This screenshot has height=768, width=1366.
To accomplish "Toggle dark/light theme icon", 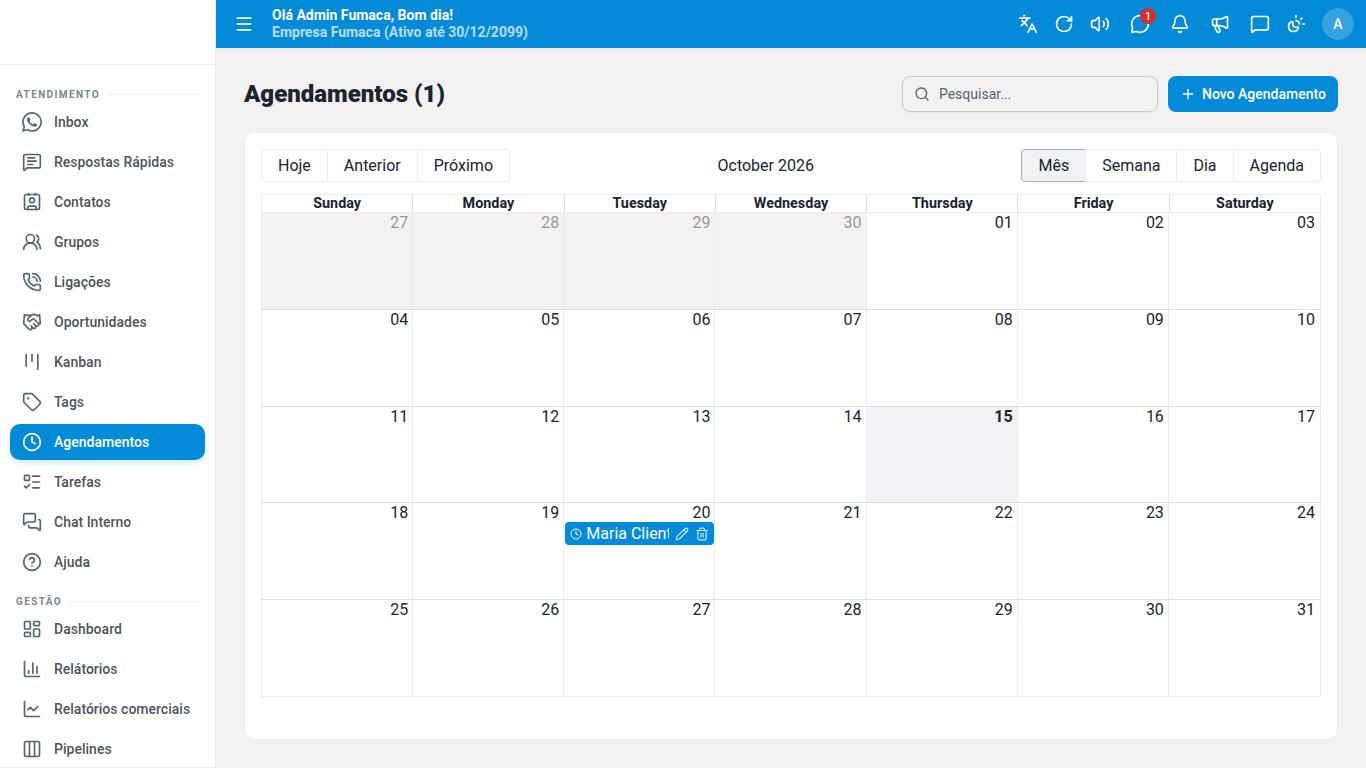I will pyautogui.click(x=1296, y=24).
